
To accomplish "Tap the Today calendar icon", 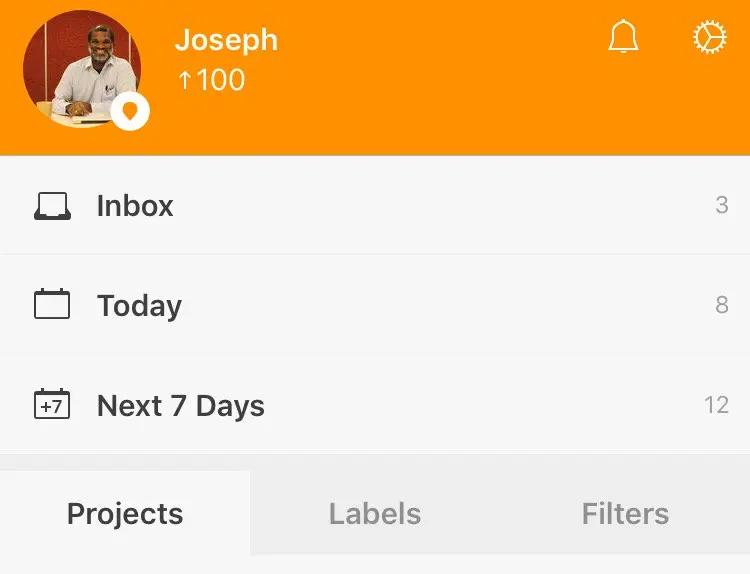I will point(52,304).
